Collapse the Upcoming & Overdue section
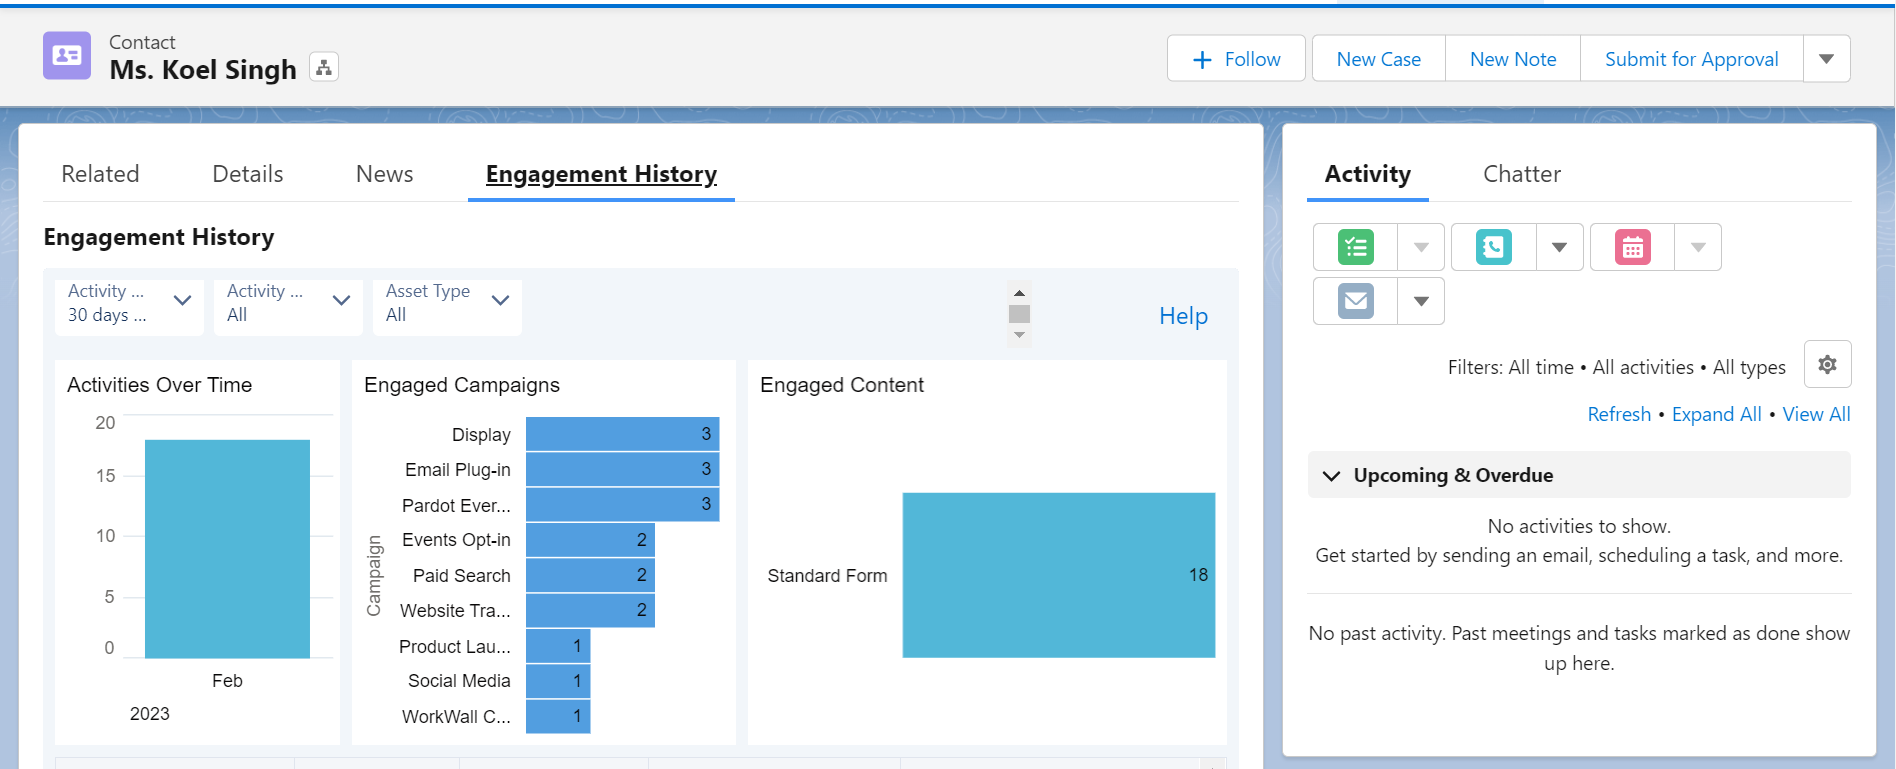 pyautogui.click(x=1331, y=475)
